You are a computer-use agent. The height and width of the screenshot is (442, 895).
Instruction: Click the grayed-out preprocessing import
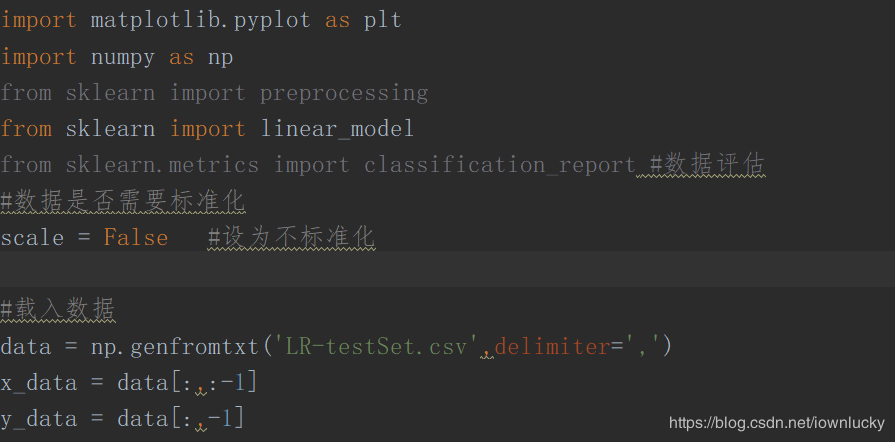(344, 93)
